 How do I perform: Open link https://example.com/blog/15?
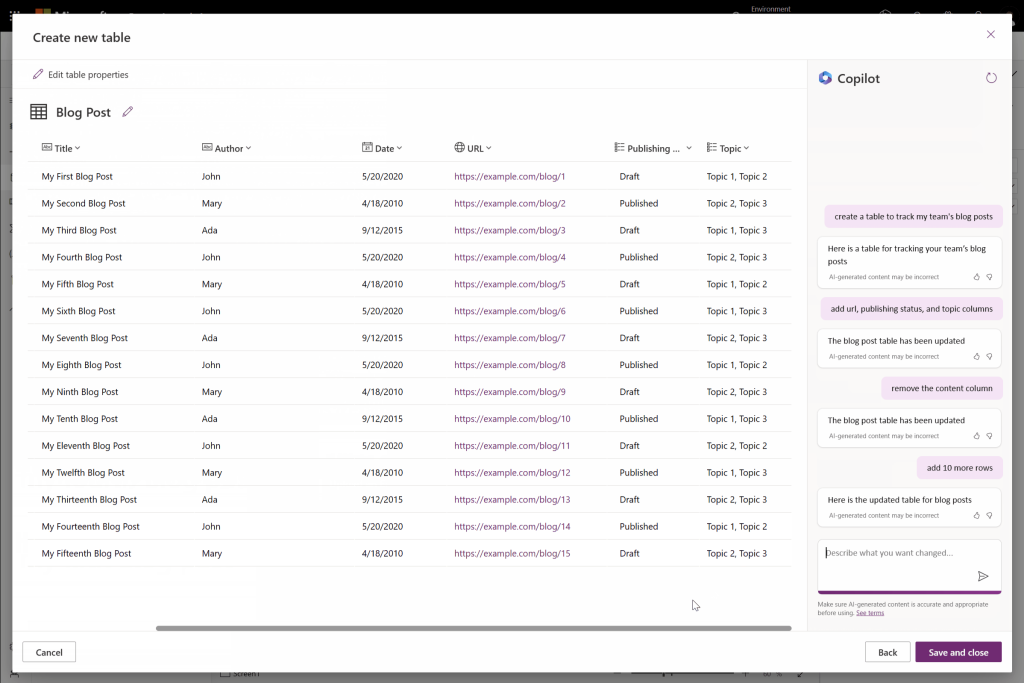point(512,553)
